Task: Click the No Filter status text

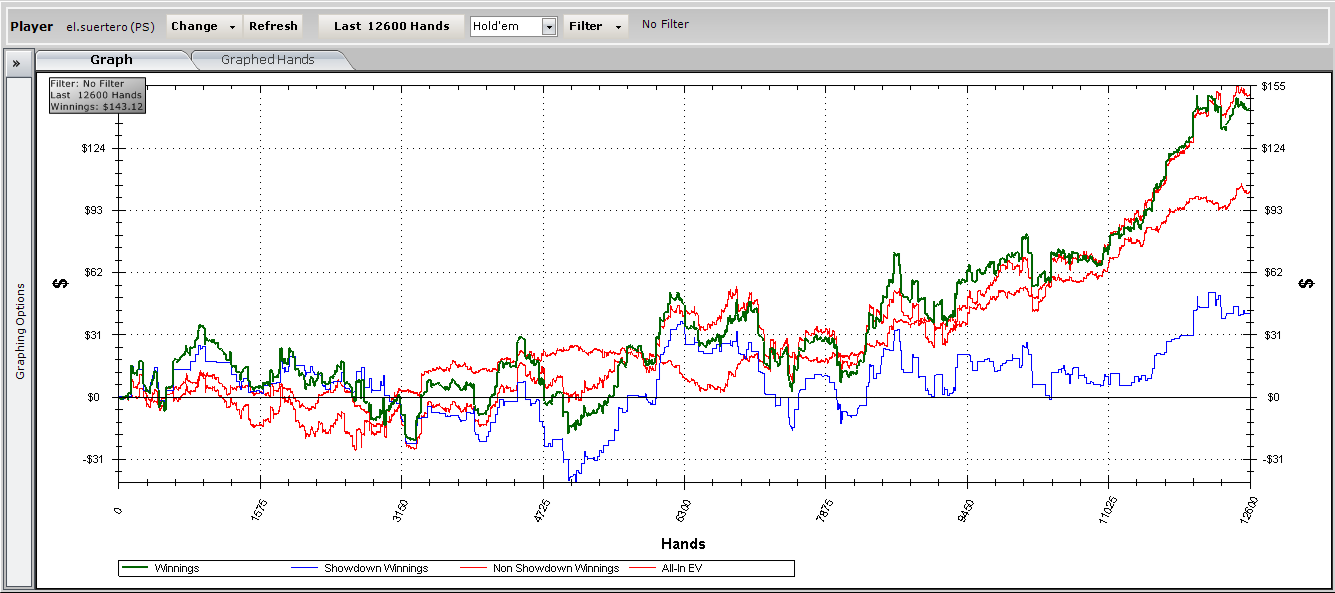Action: click(665, 25)
